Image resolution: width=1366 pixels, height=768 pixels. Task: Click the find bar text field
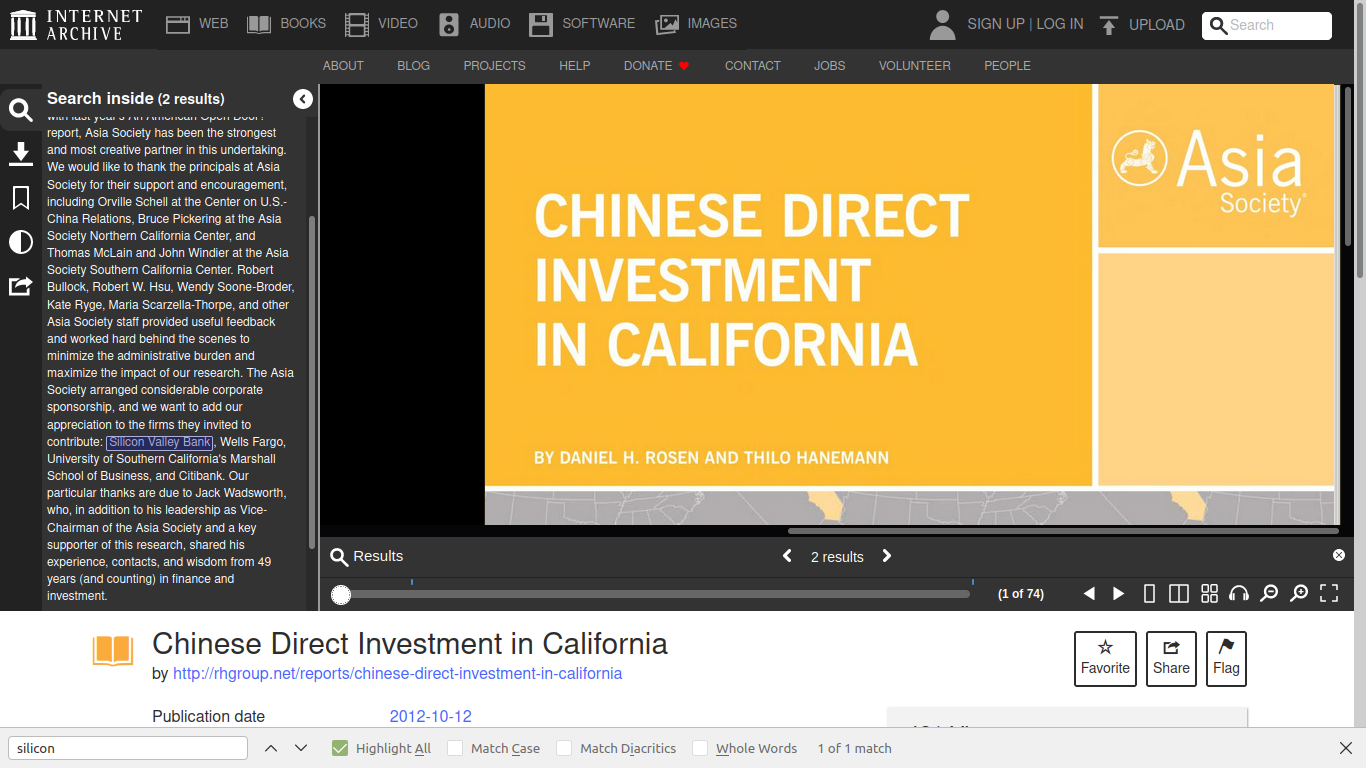coord(128,748)
